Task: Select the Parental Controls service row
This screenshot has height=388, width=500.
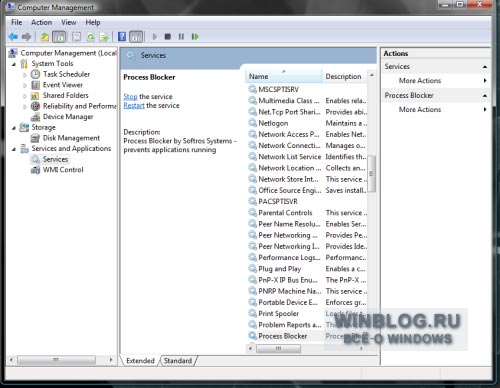Action: (307, 213)
